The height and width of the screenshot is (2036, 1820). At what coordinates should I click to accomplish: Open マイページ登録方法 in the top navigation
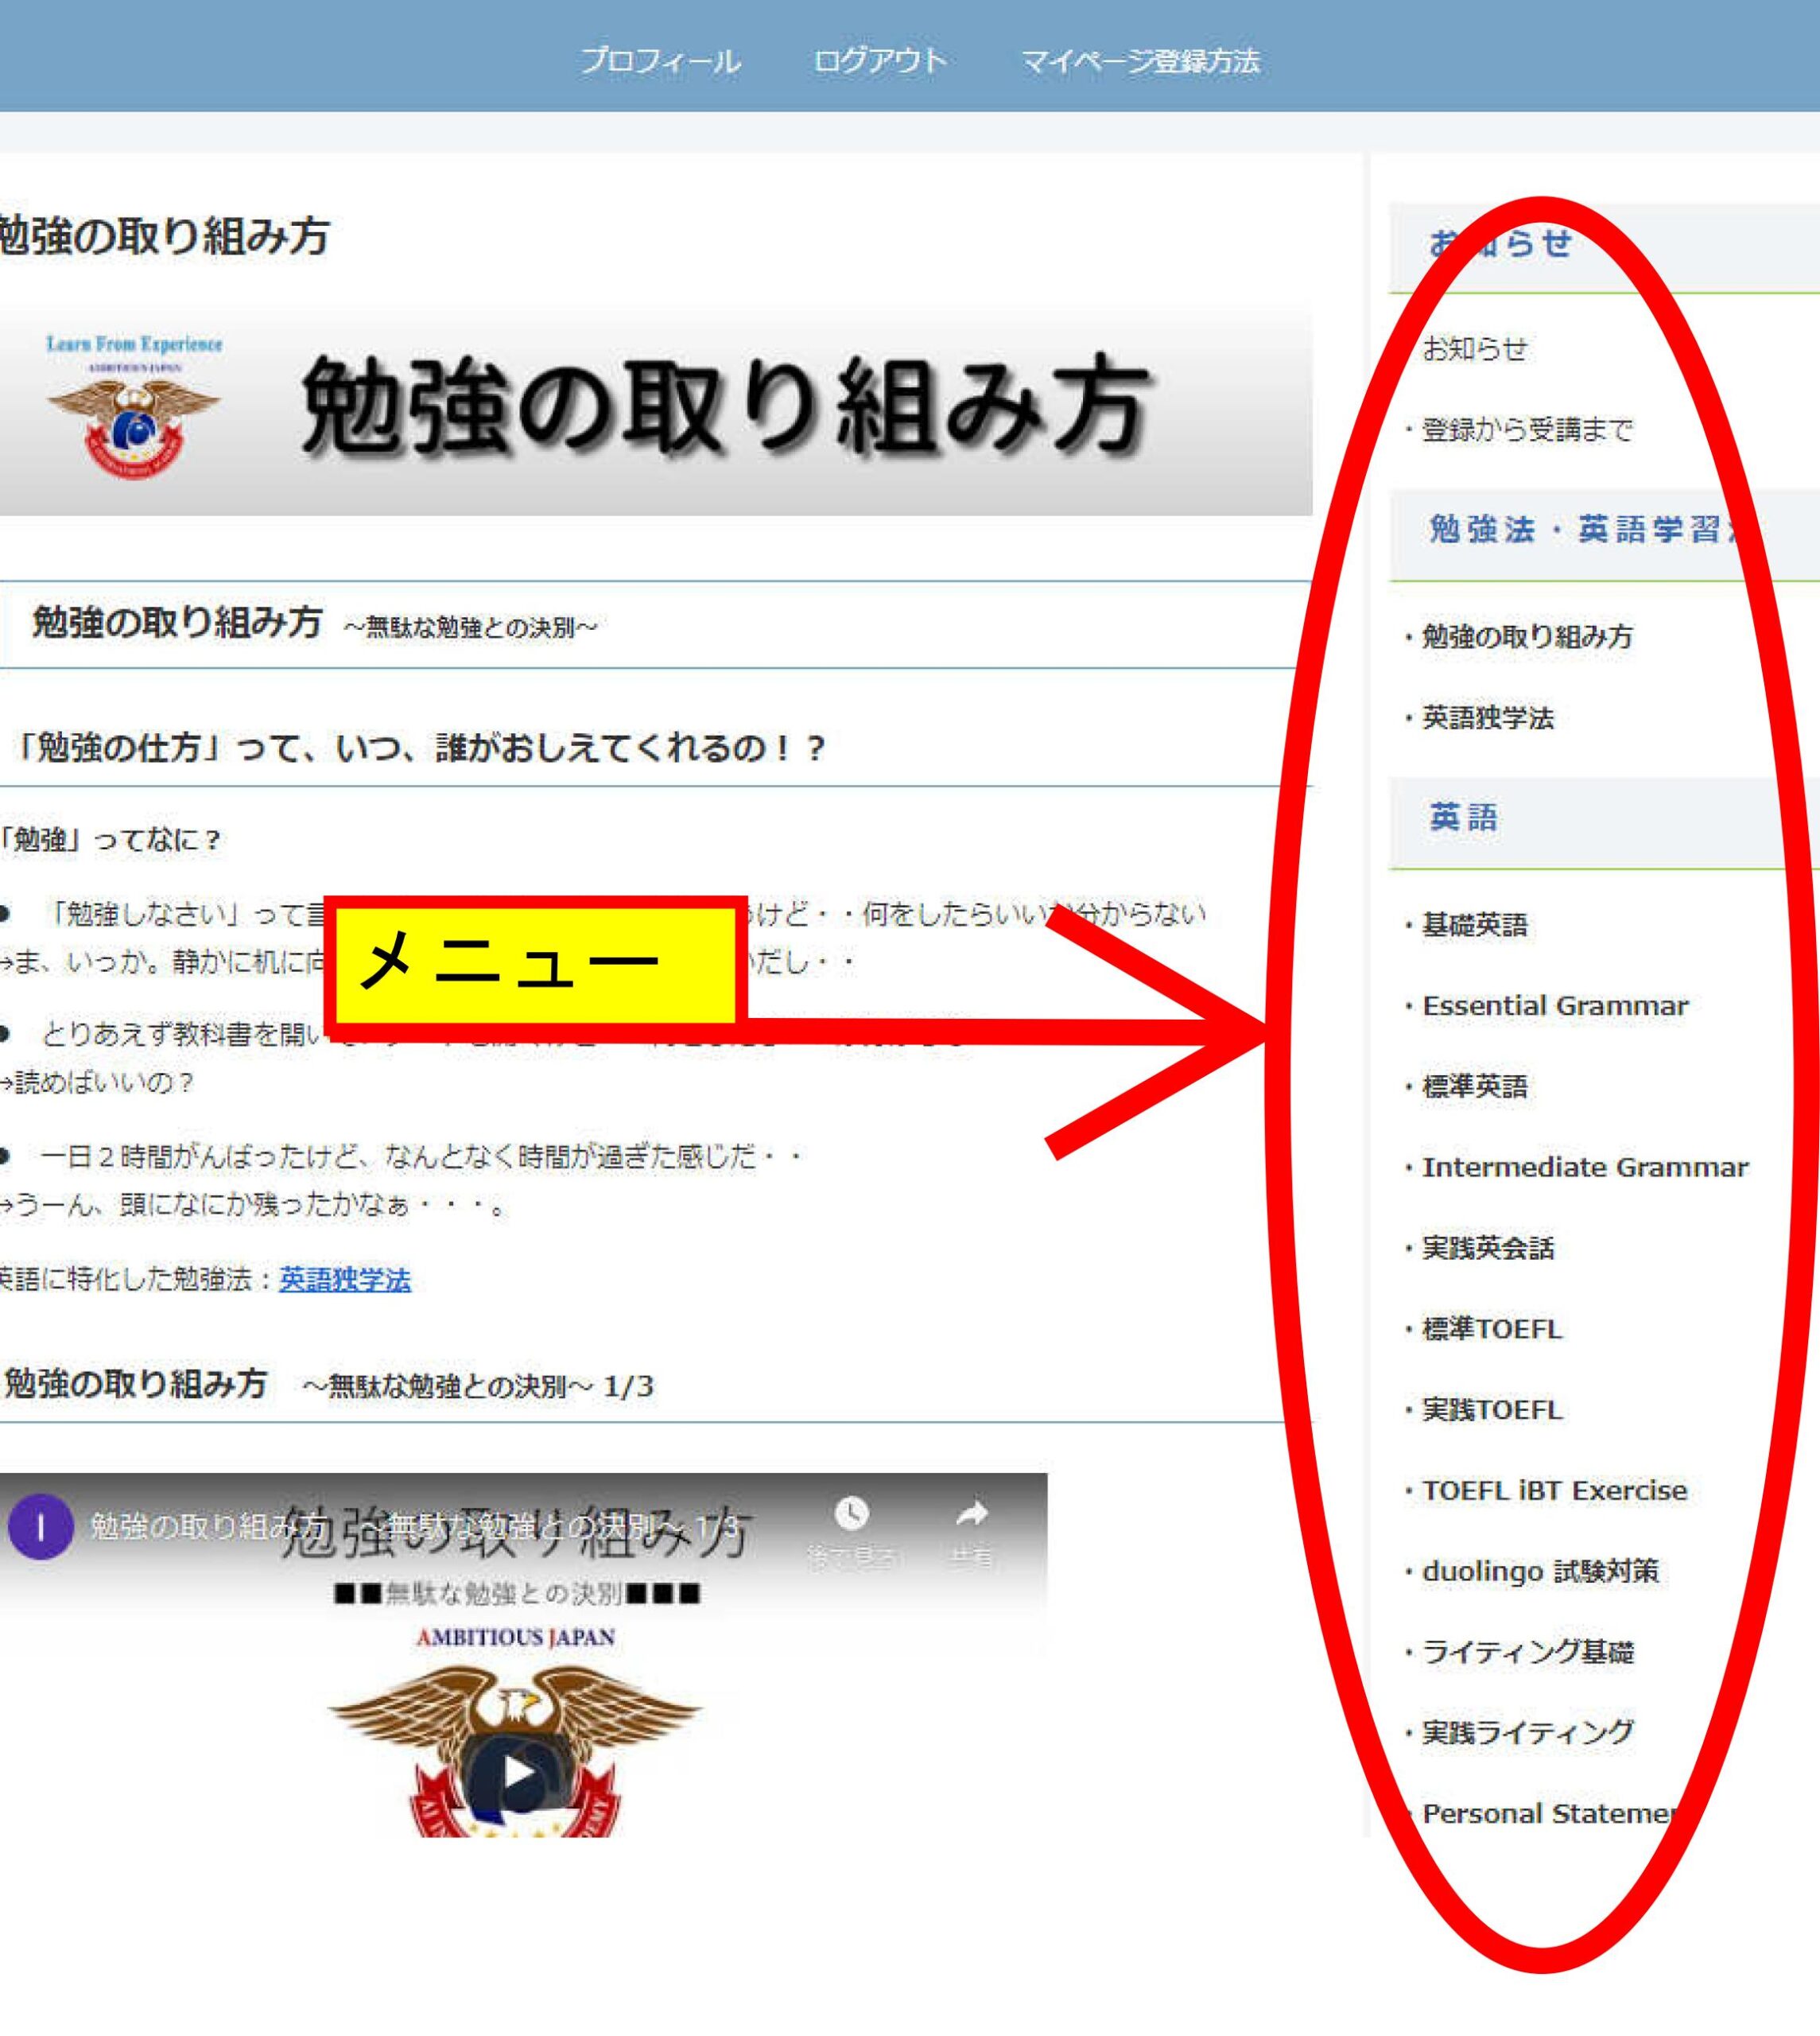1140,62
